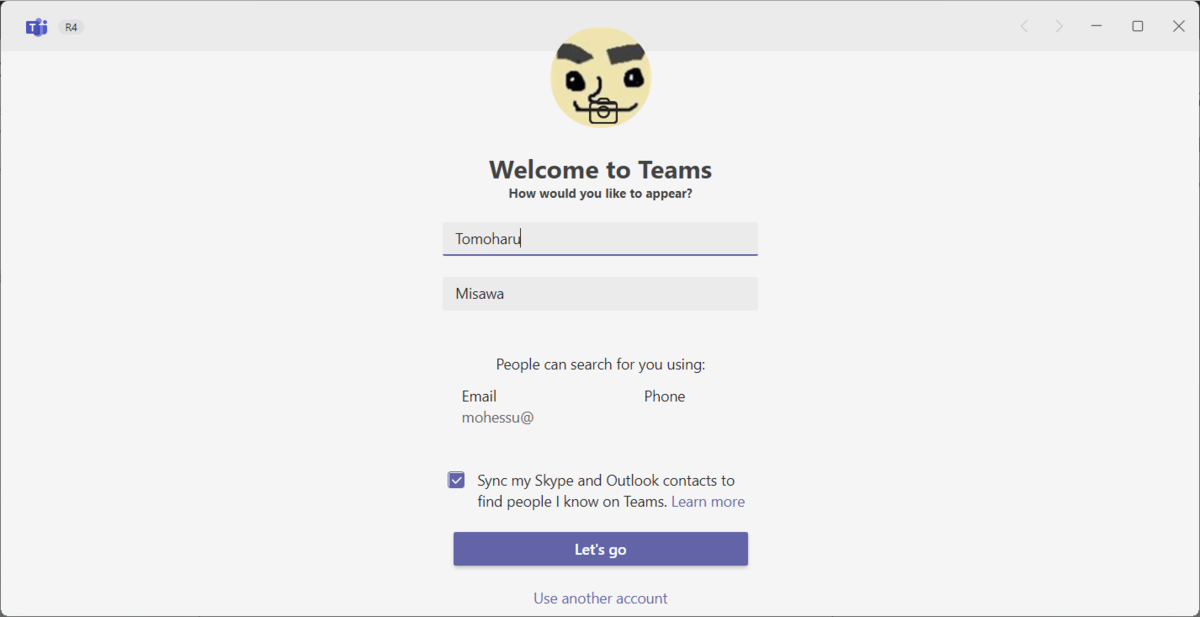Go back using the left arrow
Image resolution: width=1200 pixels, height=617 pixels.
(x=1024, y=26)
